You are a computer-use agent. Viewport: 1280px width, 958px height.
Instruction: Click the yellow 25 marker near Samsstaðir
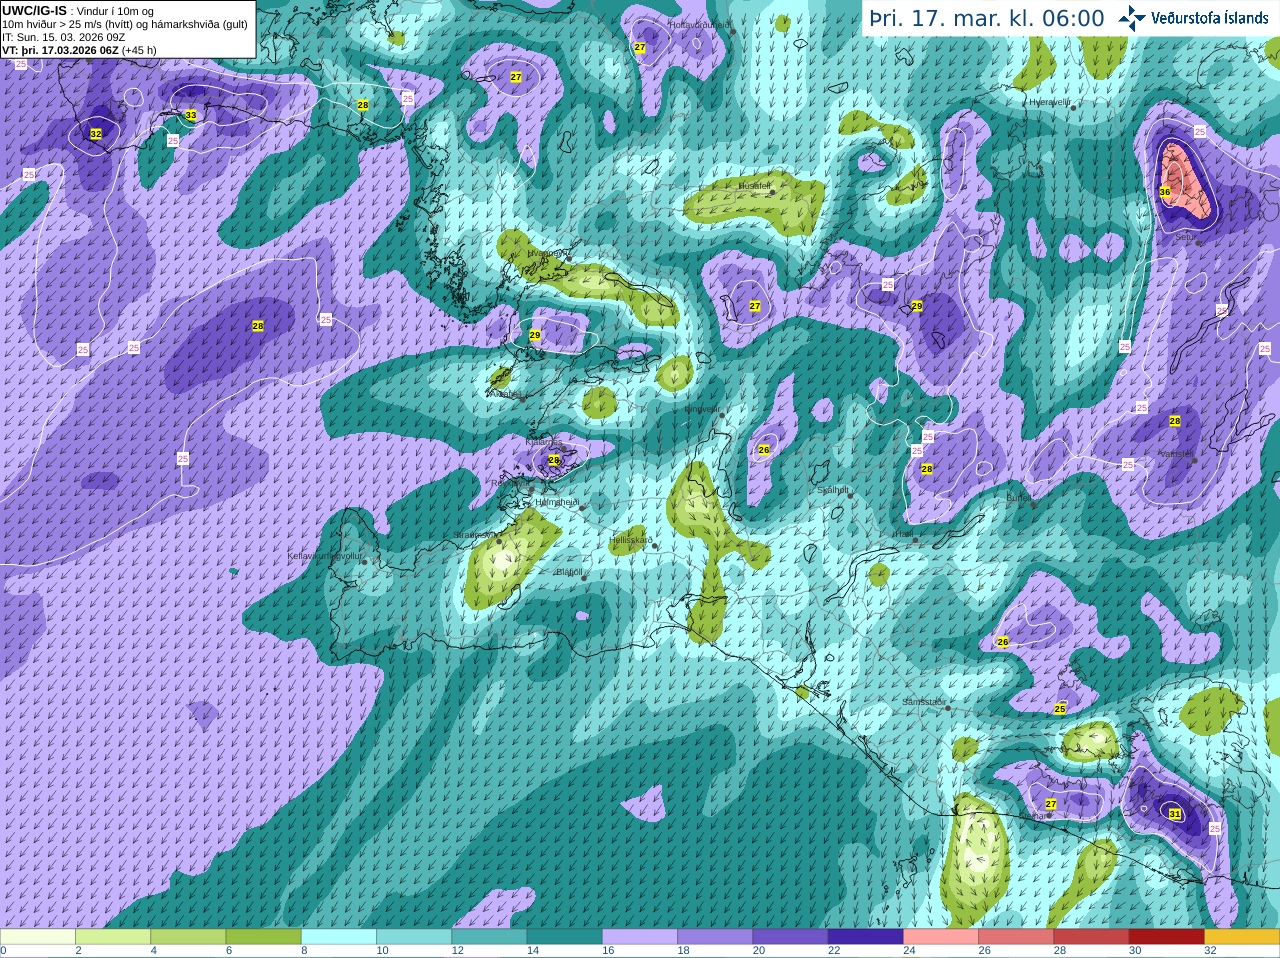pyautogui.click(x=1060, y=709)
